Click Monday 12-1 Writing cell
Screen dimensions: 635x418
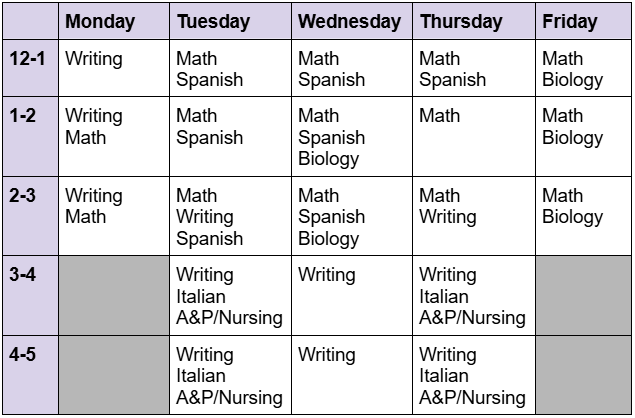(x=114, y=68)
